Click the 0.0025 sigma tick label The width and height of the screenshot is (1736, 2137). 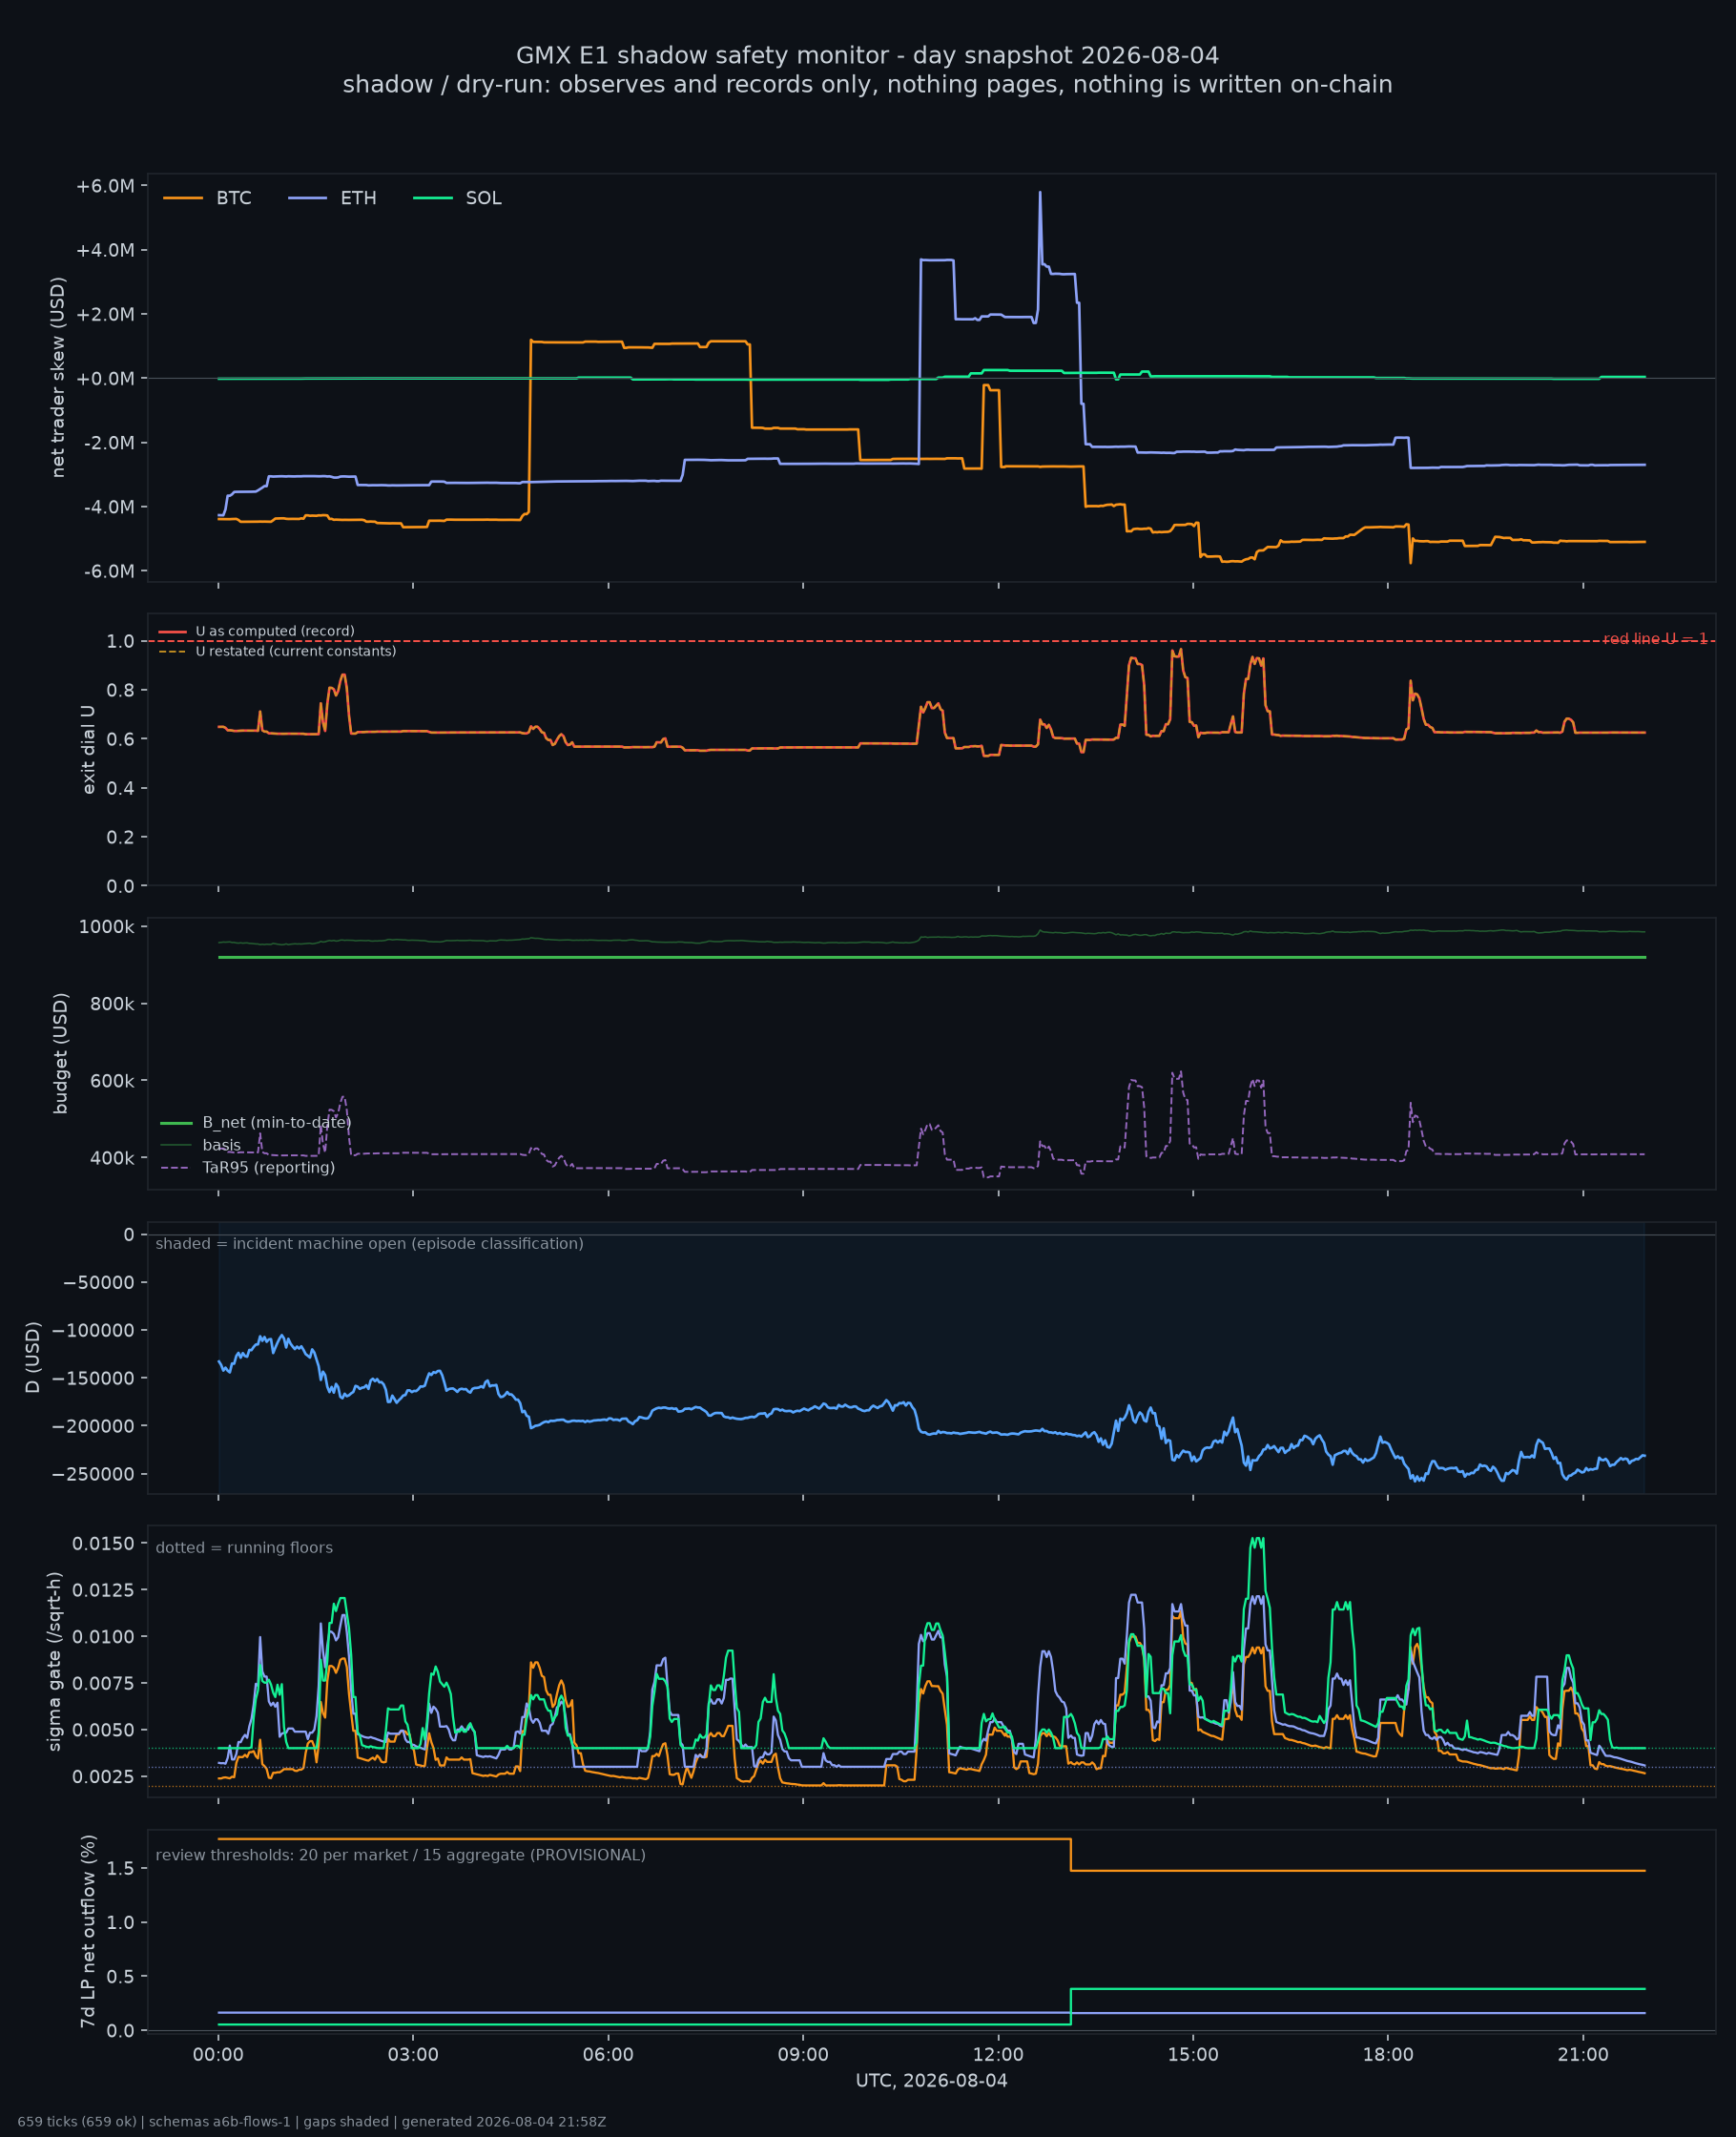103,1776
